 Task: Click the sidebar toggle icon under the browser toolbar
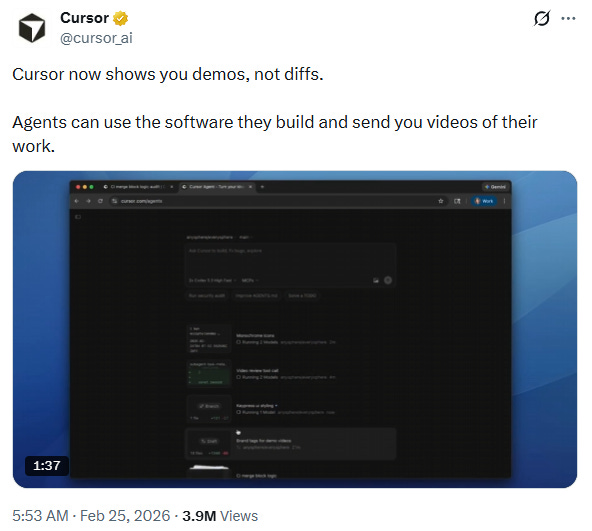tap(78, 217)
